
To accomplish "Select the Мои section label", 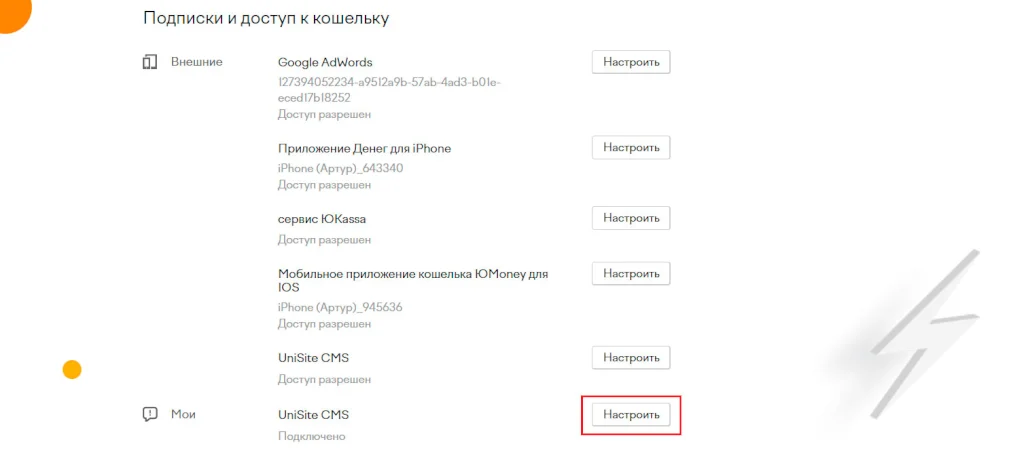I will [183, 414].
